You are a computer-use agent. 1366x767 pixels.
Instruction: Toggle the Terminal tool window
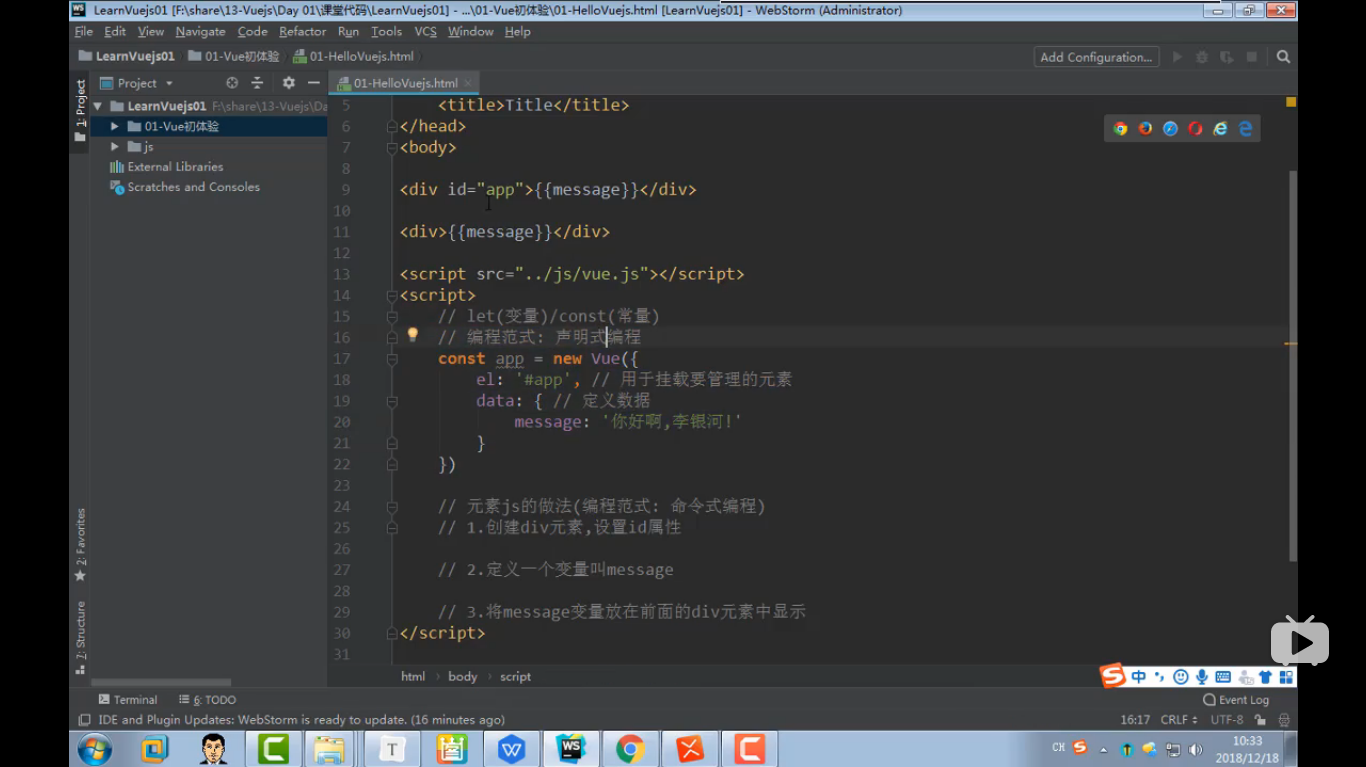coord(128,700)
